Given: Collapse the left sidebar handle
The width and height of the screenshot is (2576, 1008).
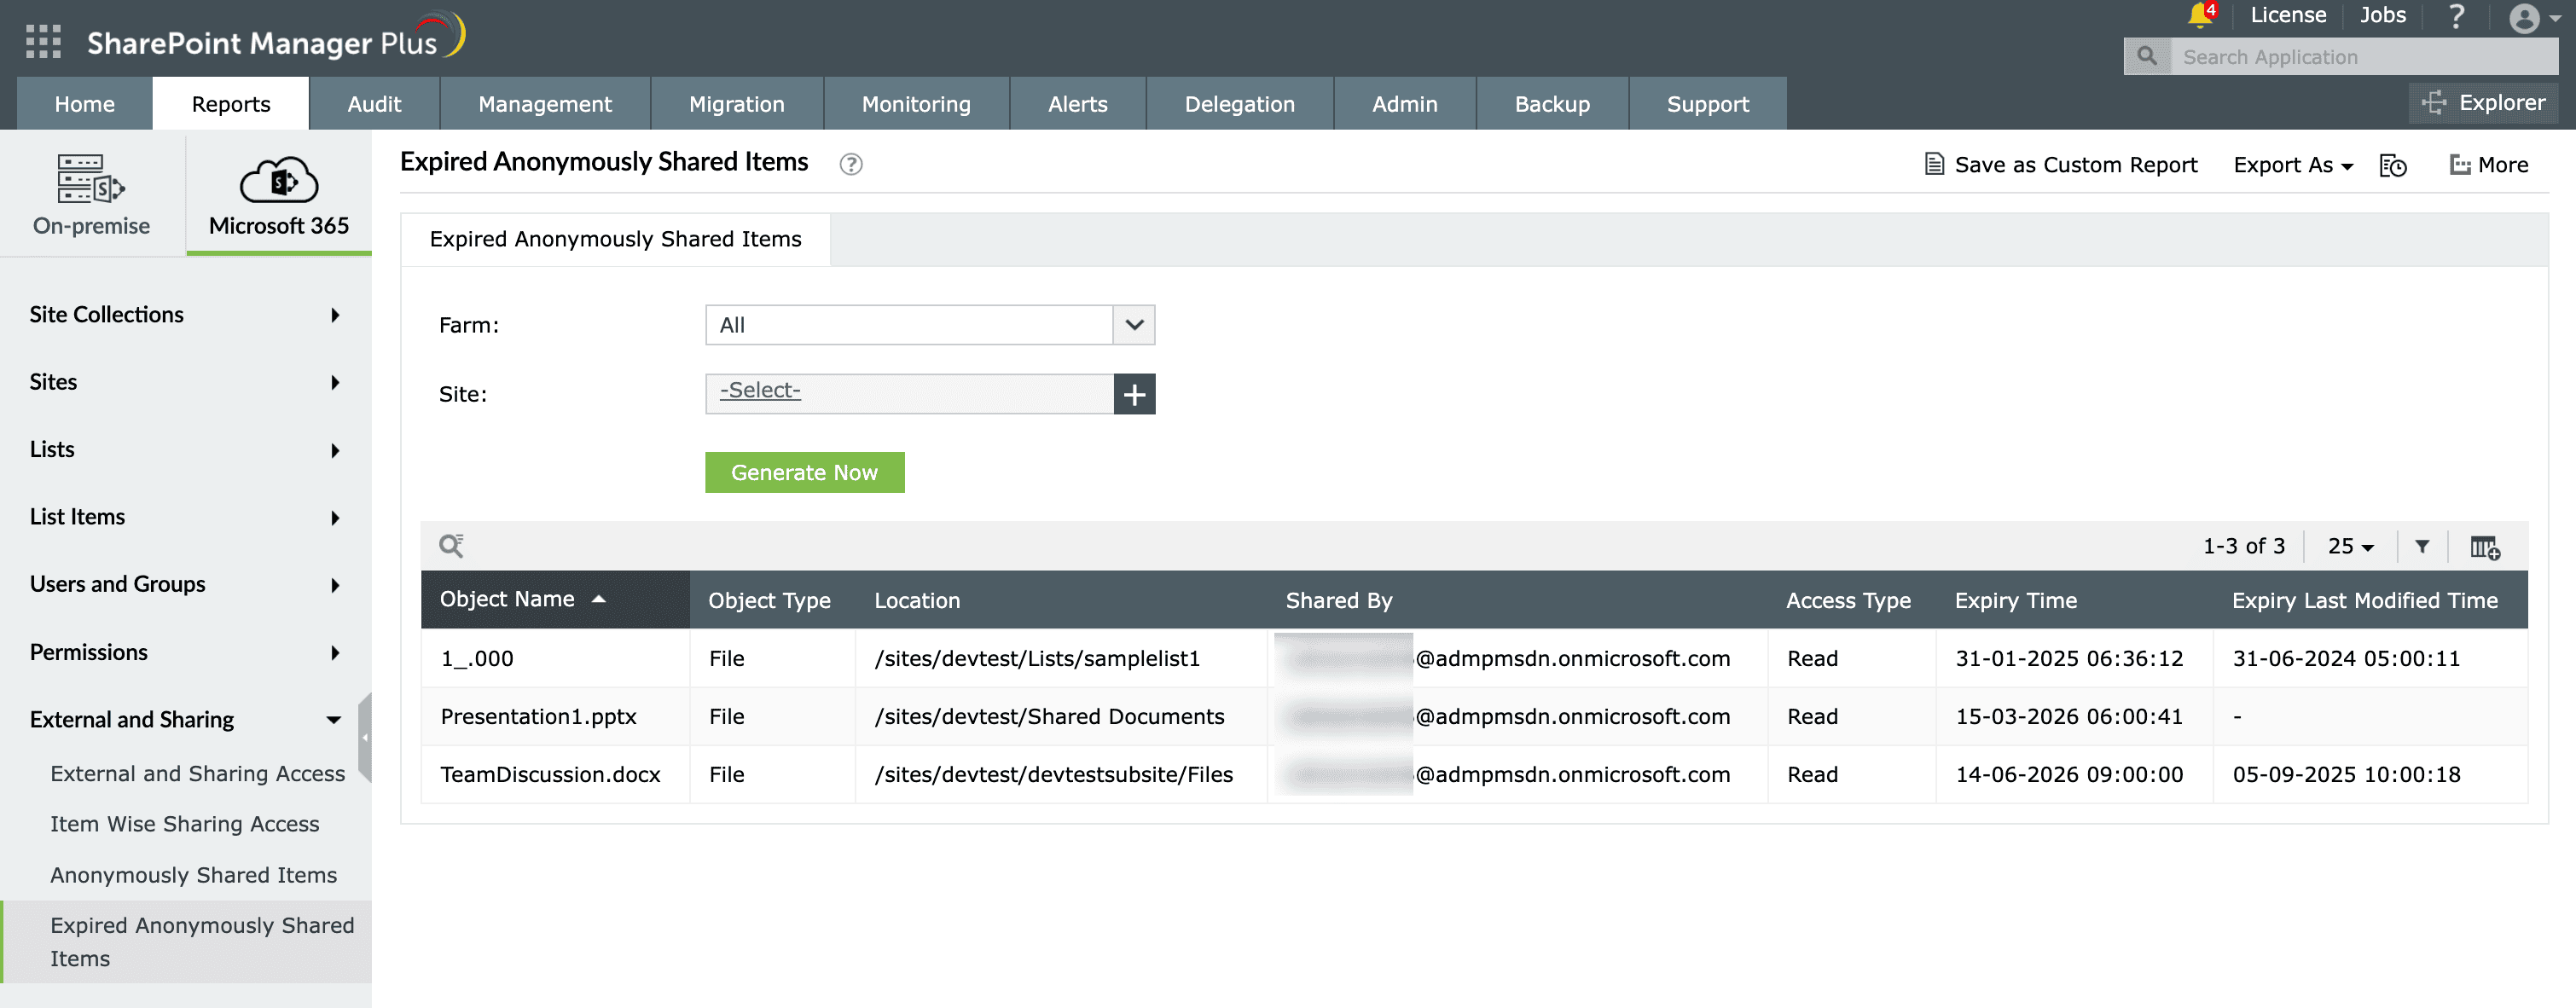Looking at the screenshot, I should click(365, 737).
